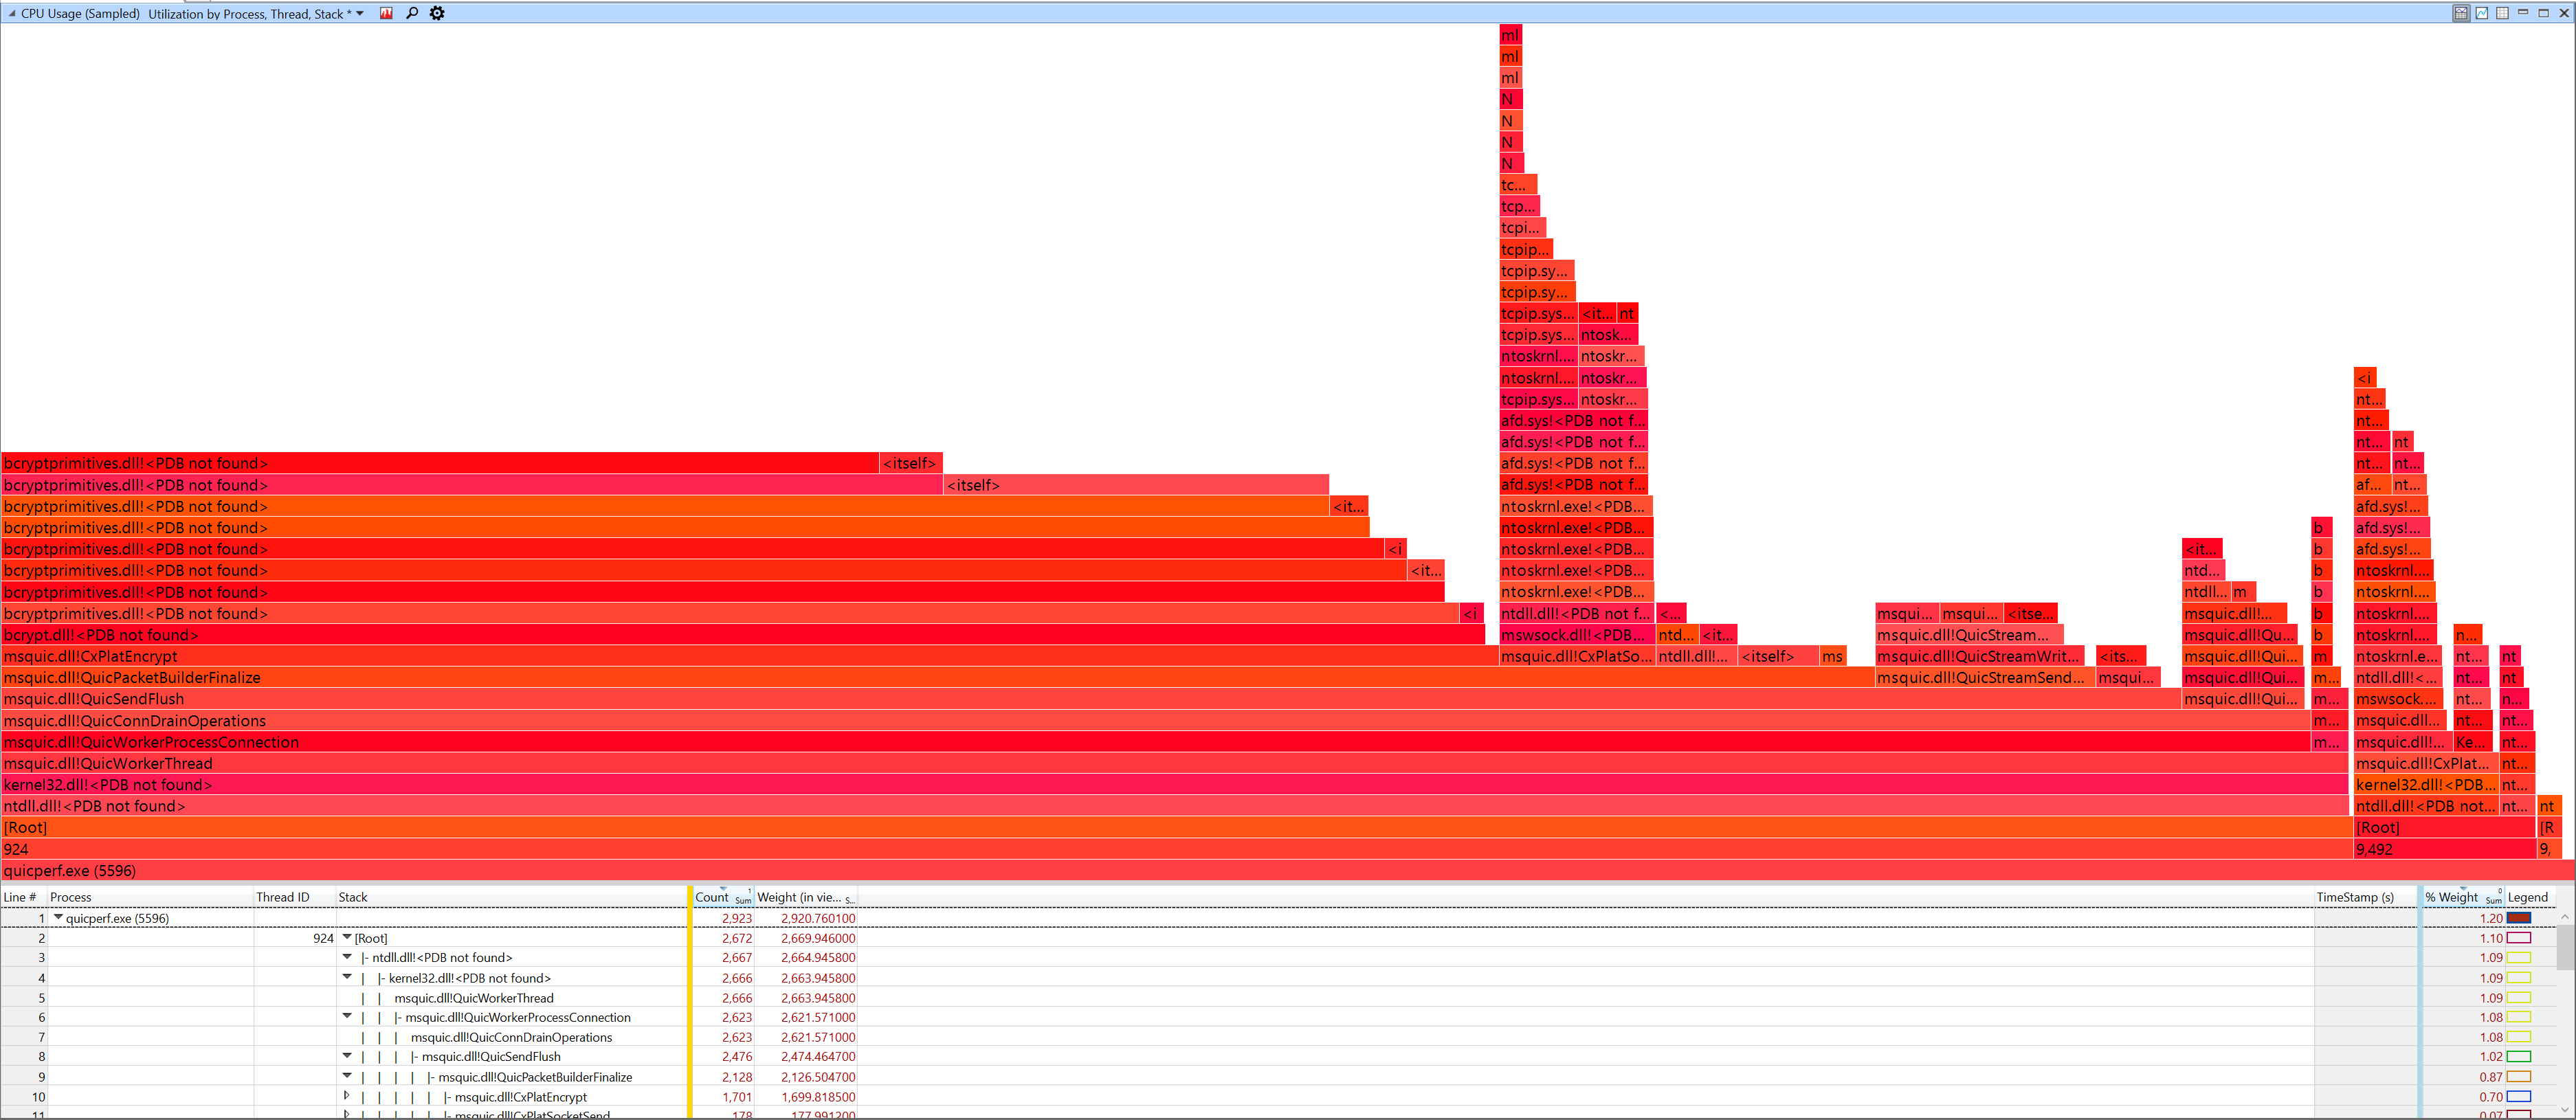Sort by the Count column header
The image size is (2576, 1120).
coord(712,897)
